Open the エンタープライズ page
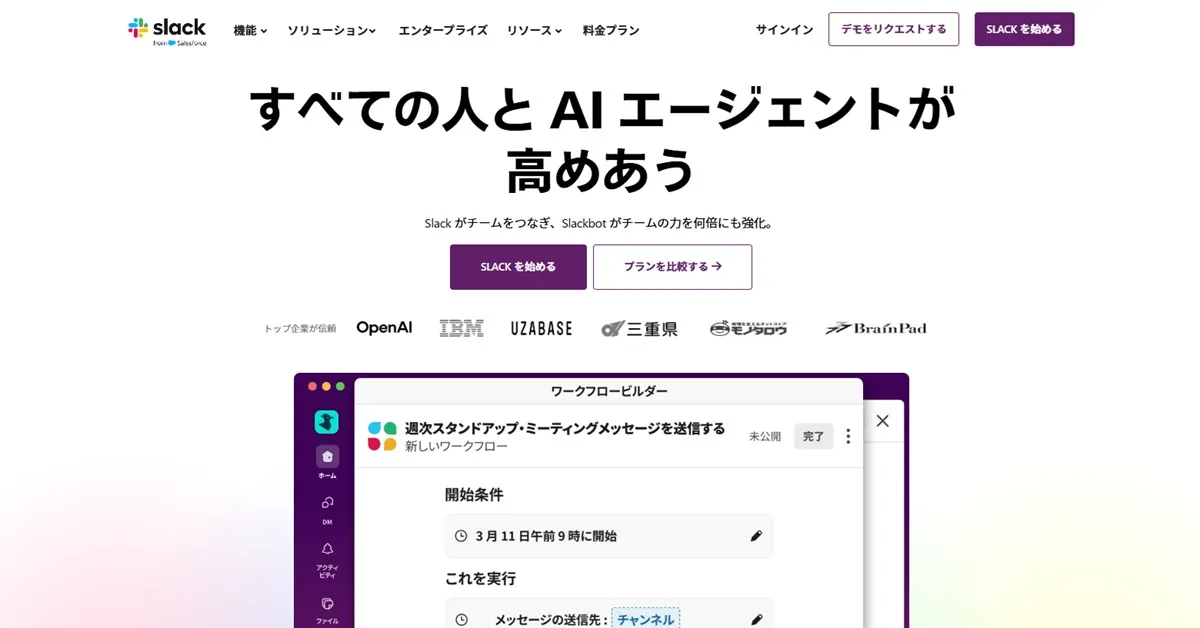 443,30
